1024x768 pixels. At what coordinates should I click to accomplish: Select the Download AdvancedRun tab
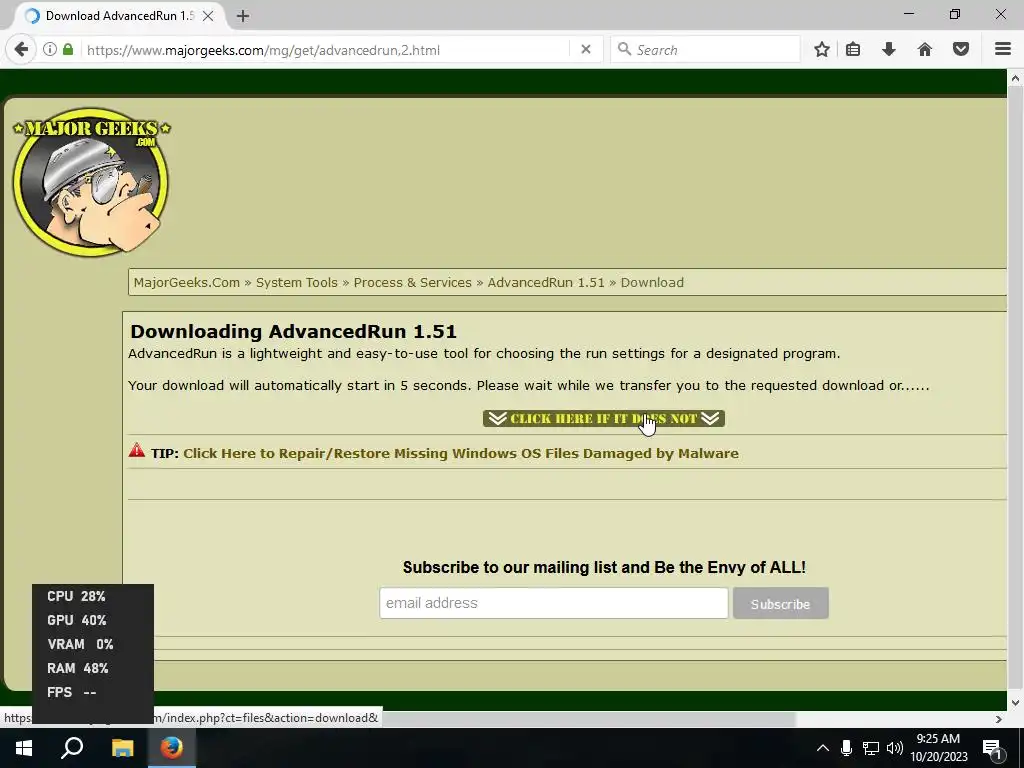tap(118, 16)
